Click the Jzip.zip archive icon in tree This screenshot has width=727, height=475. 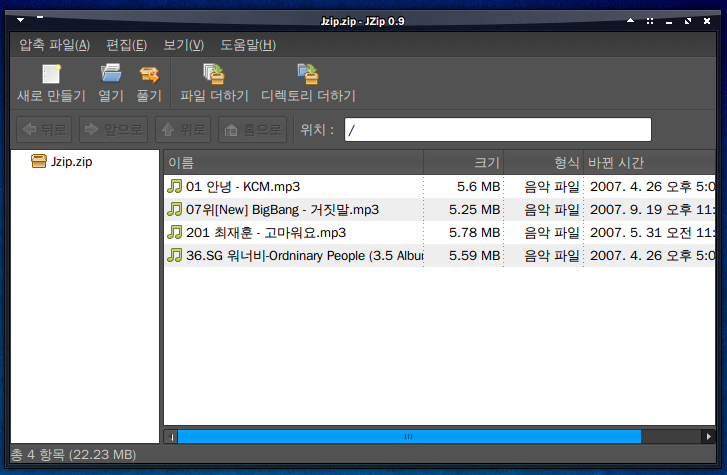tap(38, 161)
